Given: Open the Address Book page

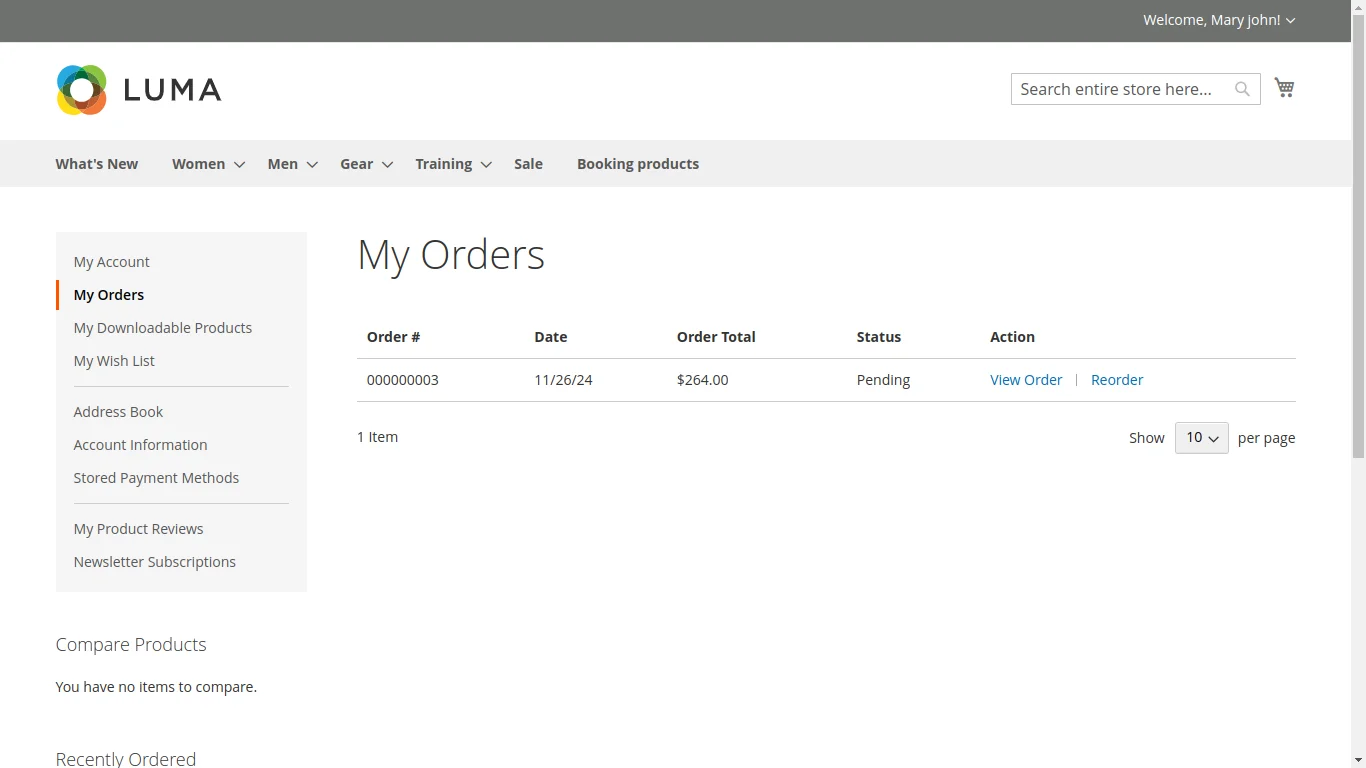Looking at the screenshot, I should click(118, 411).
